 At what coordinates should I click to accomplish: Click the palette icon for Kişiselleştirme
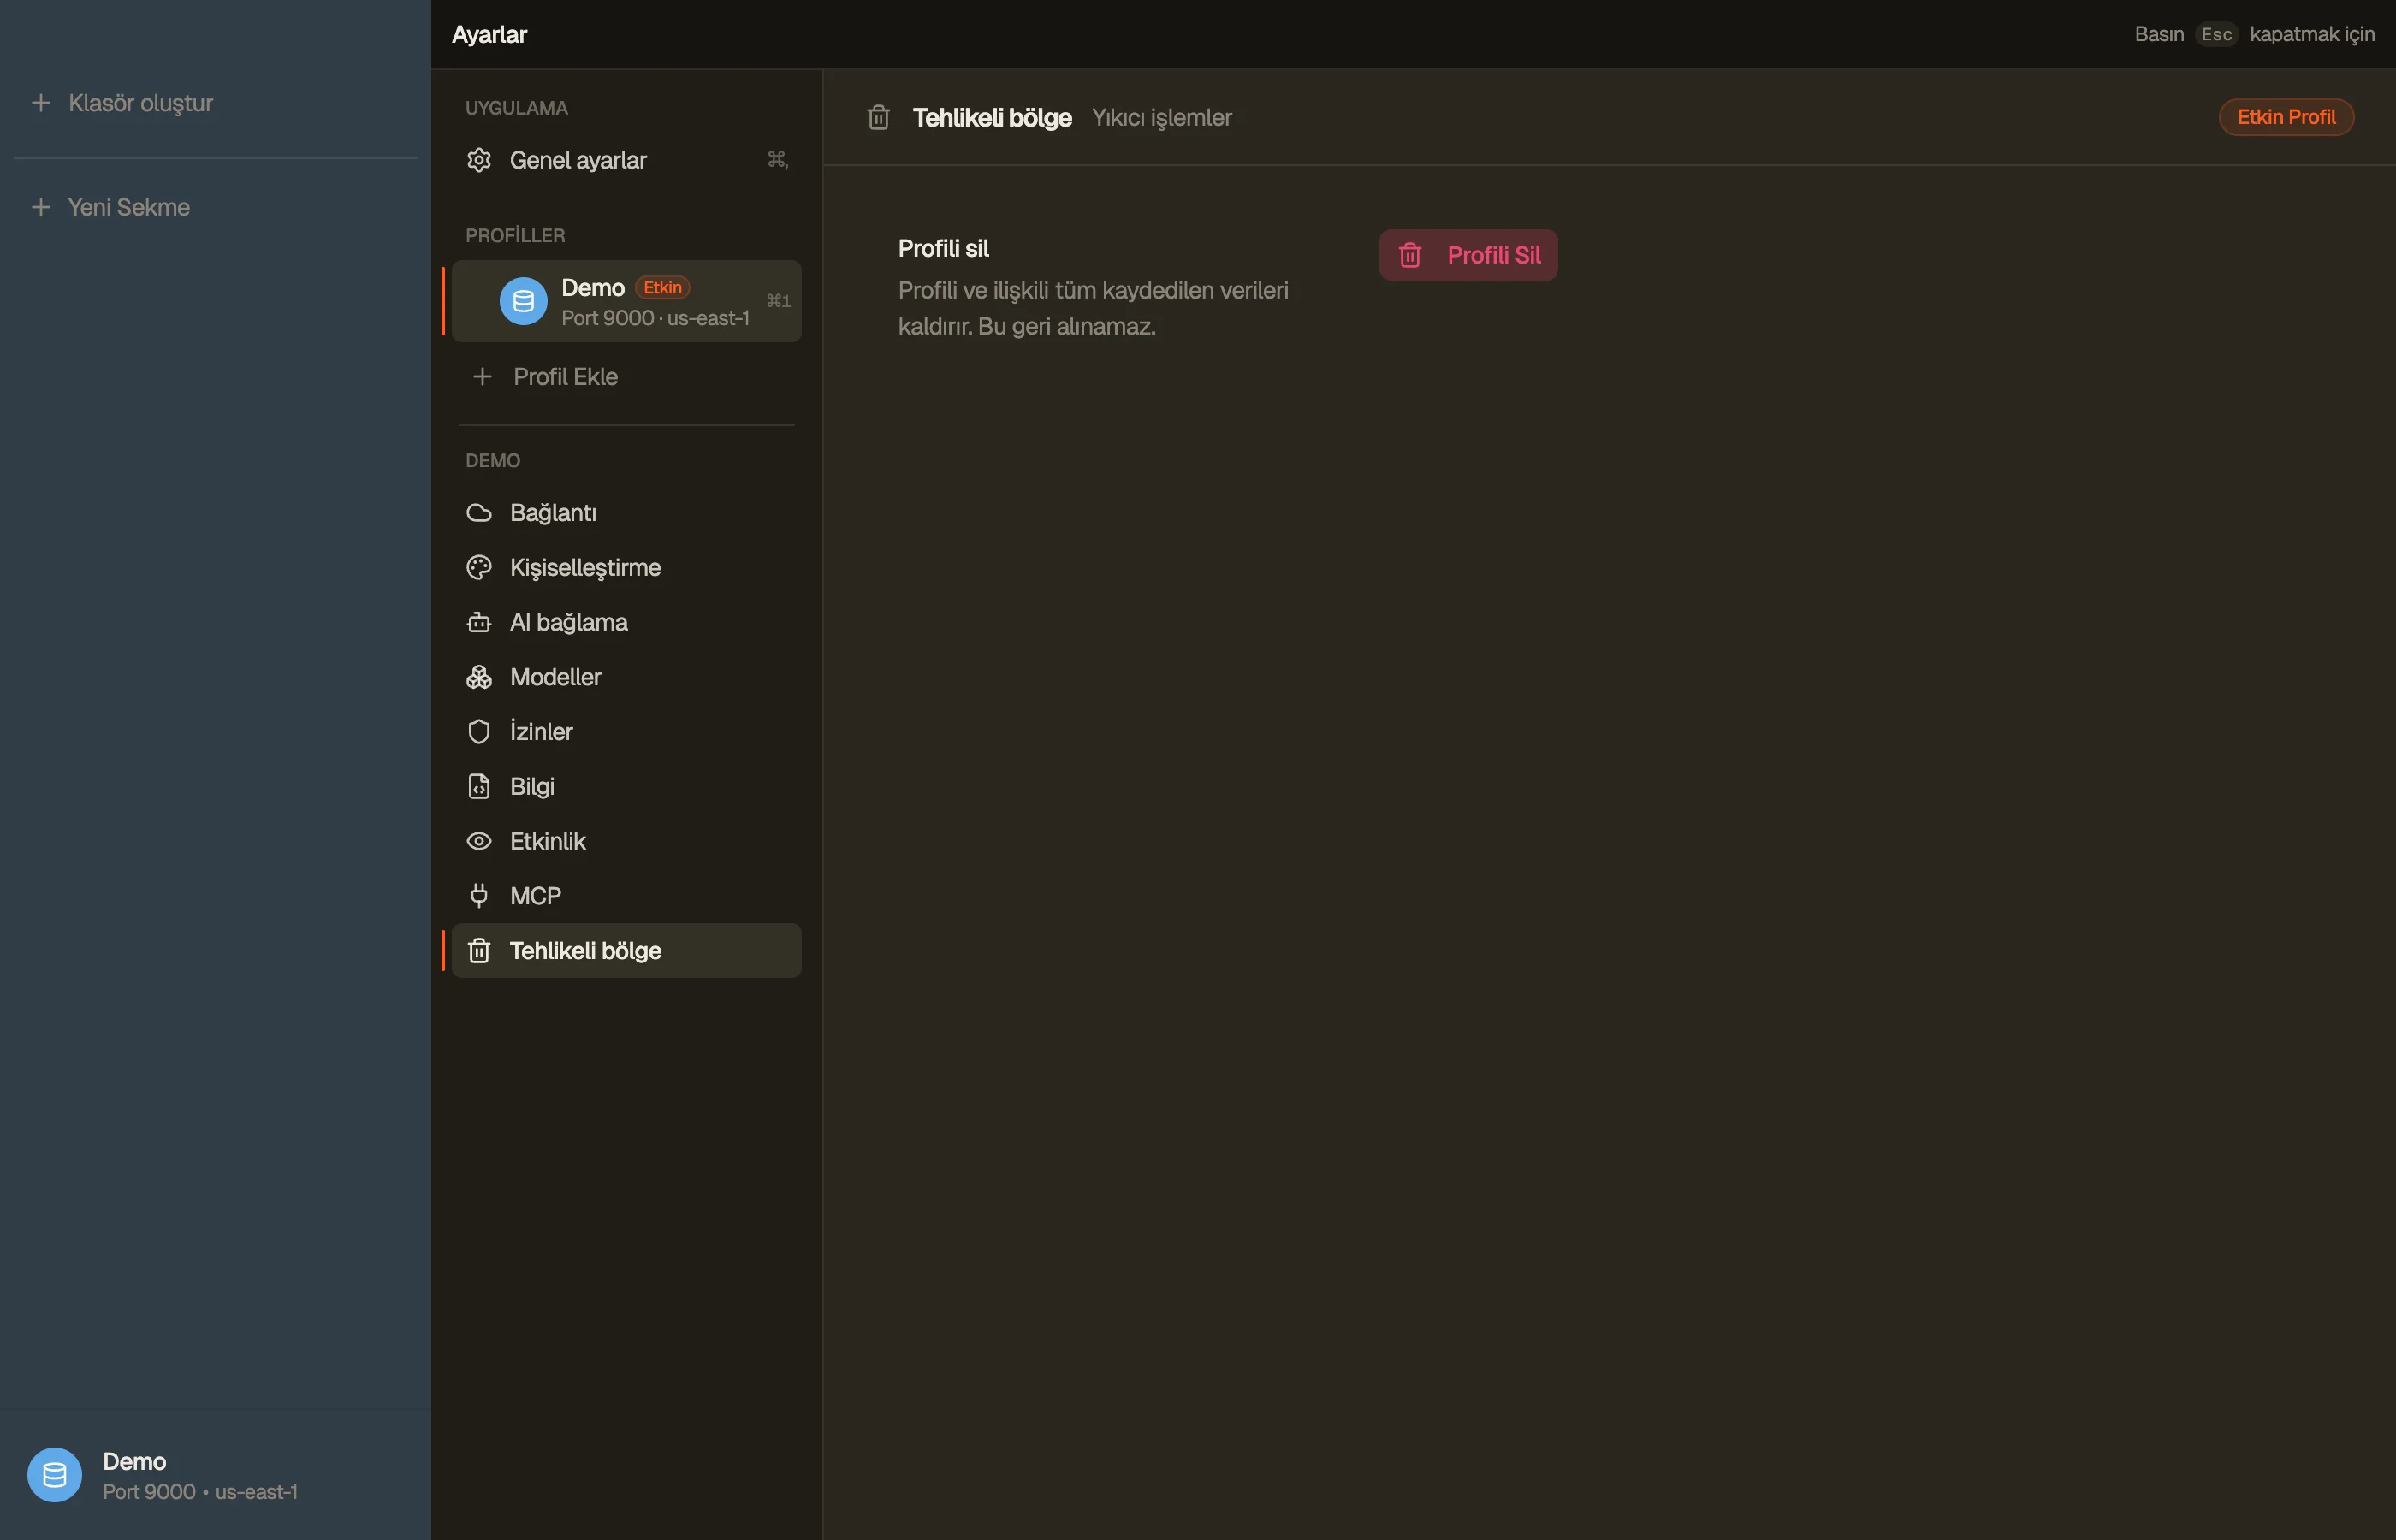click(479, 567)
